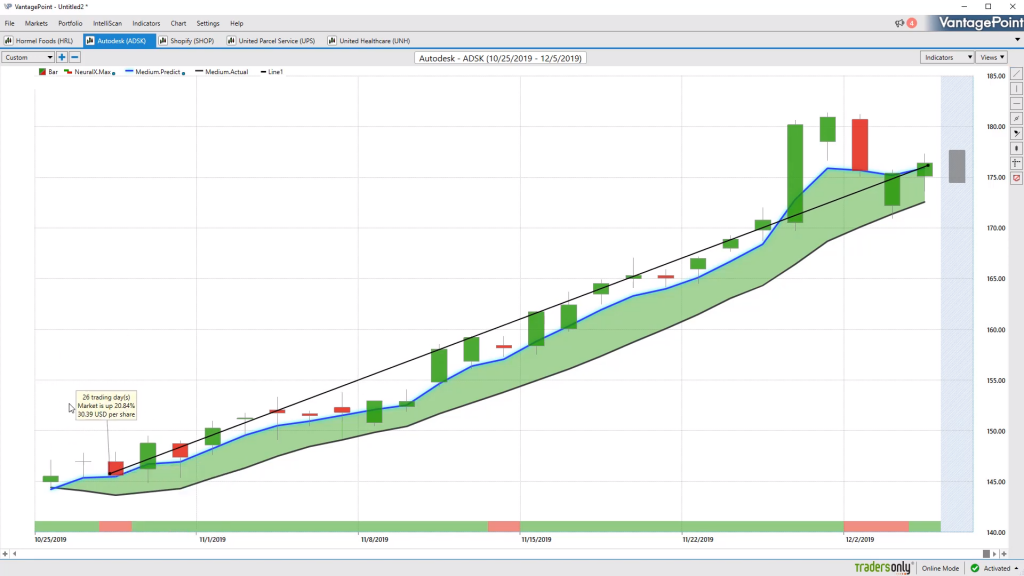Click the green Activated checkmark icon
This screenshot has width=1024, height=576.
tap(975, 568)
